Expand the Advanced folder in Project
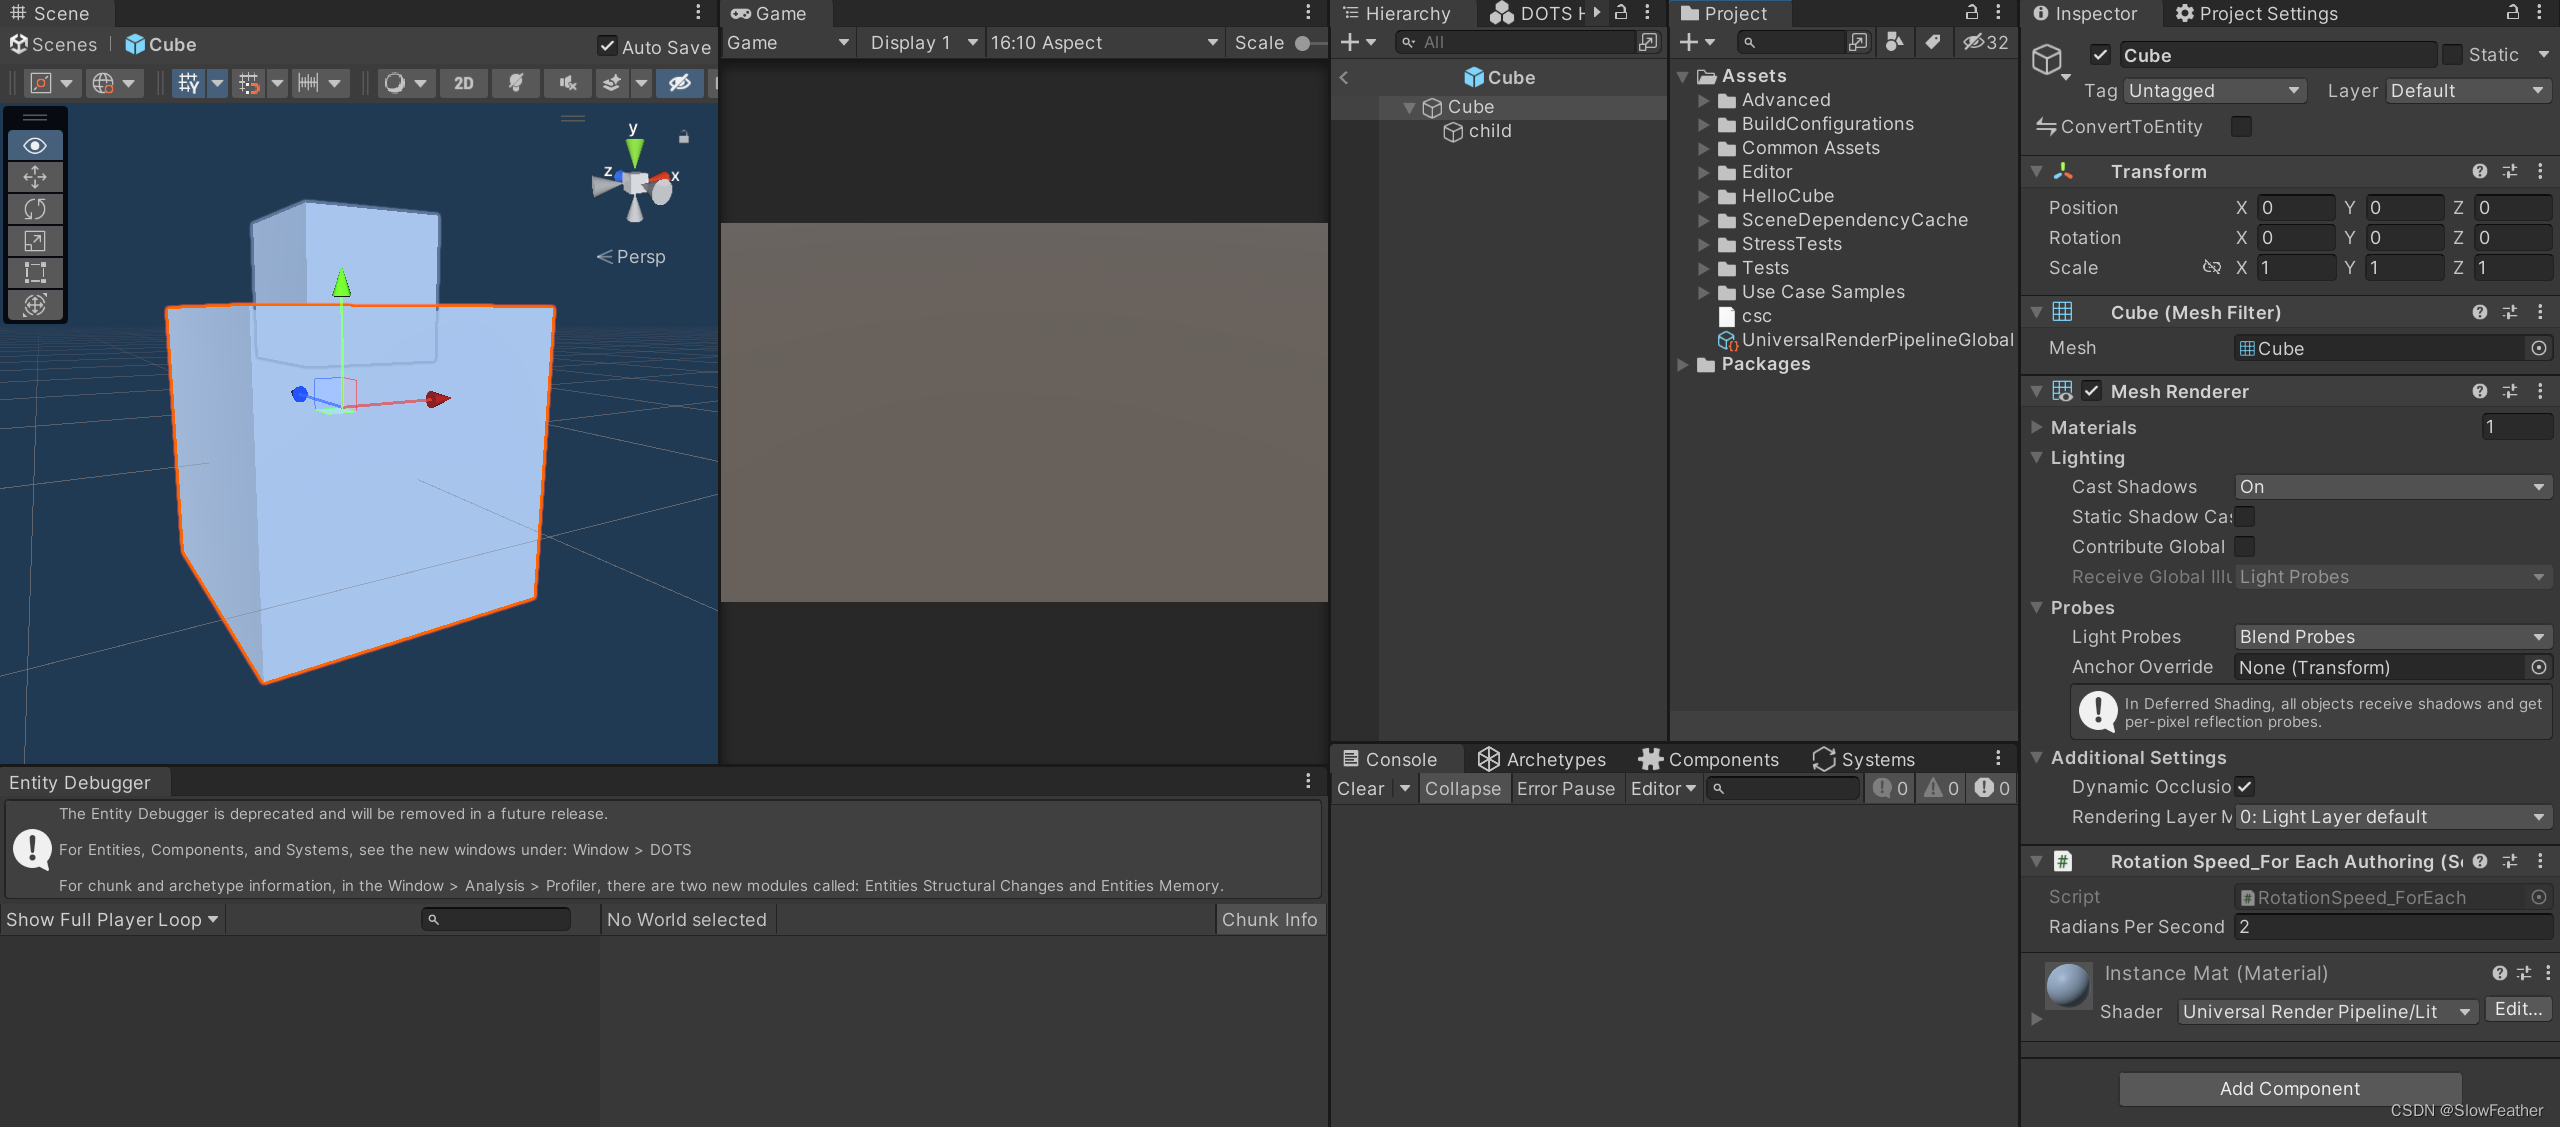 (1703, 100)
